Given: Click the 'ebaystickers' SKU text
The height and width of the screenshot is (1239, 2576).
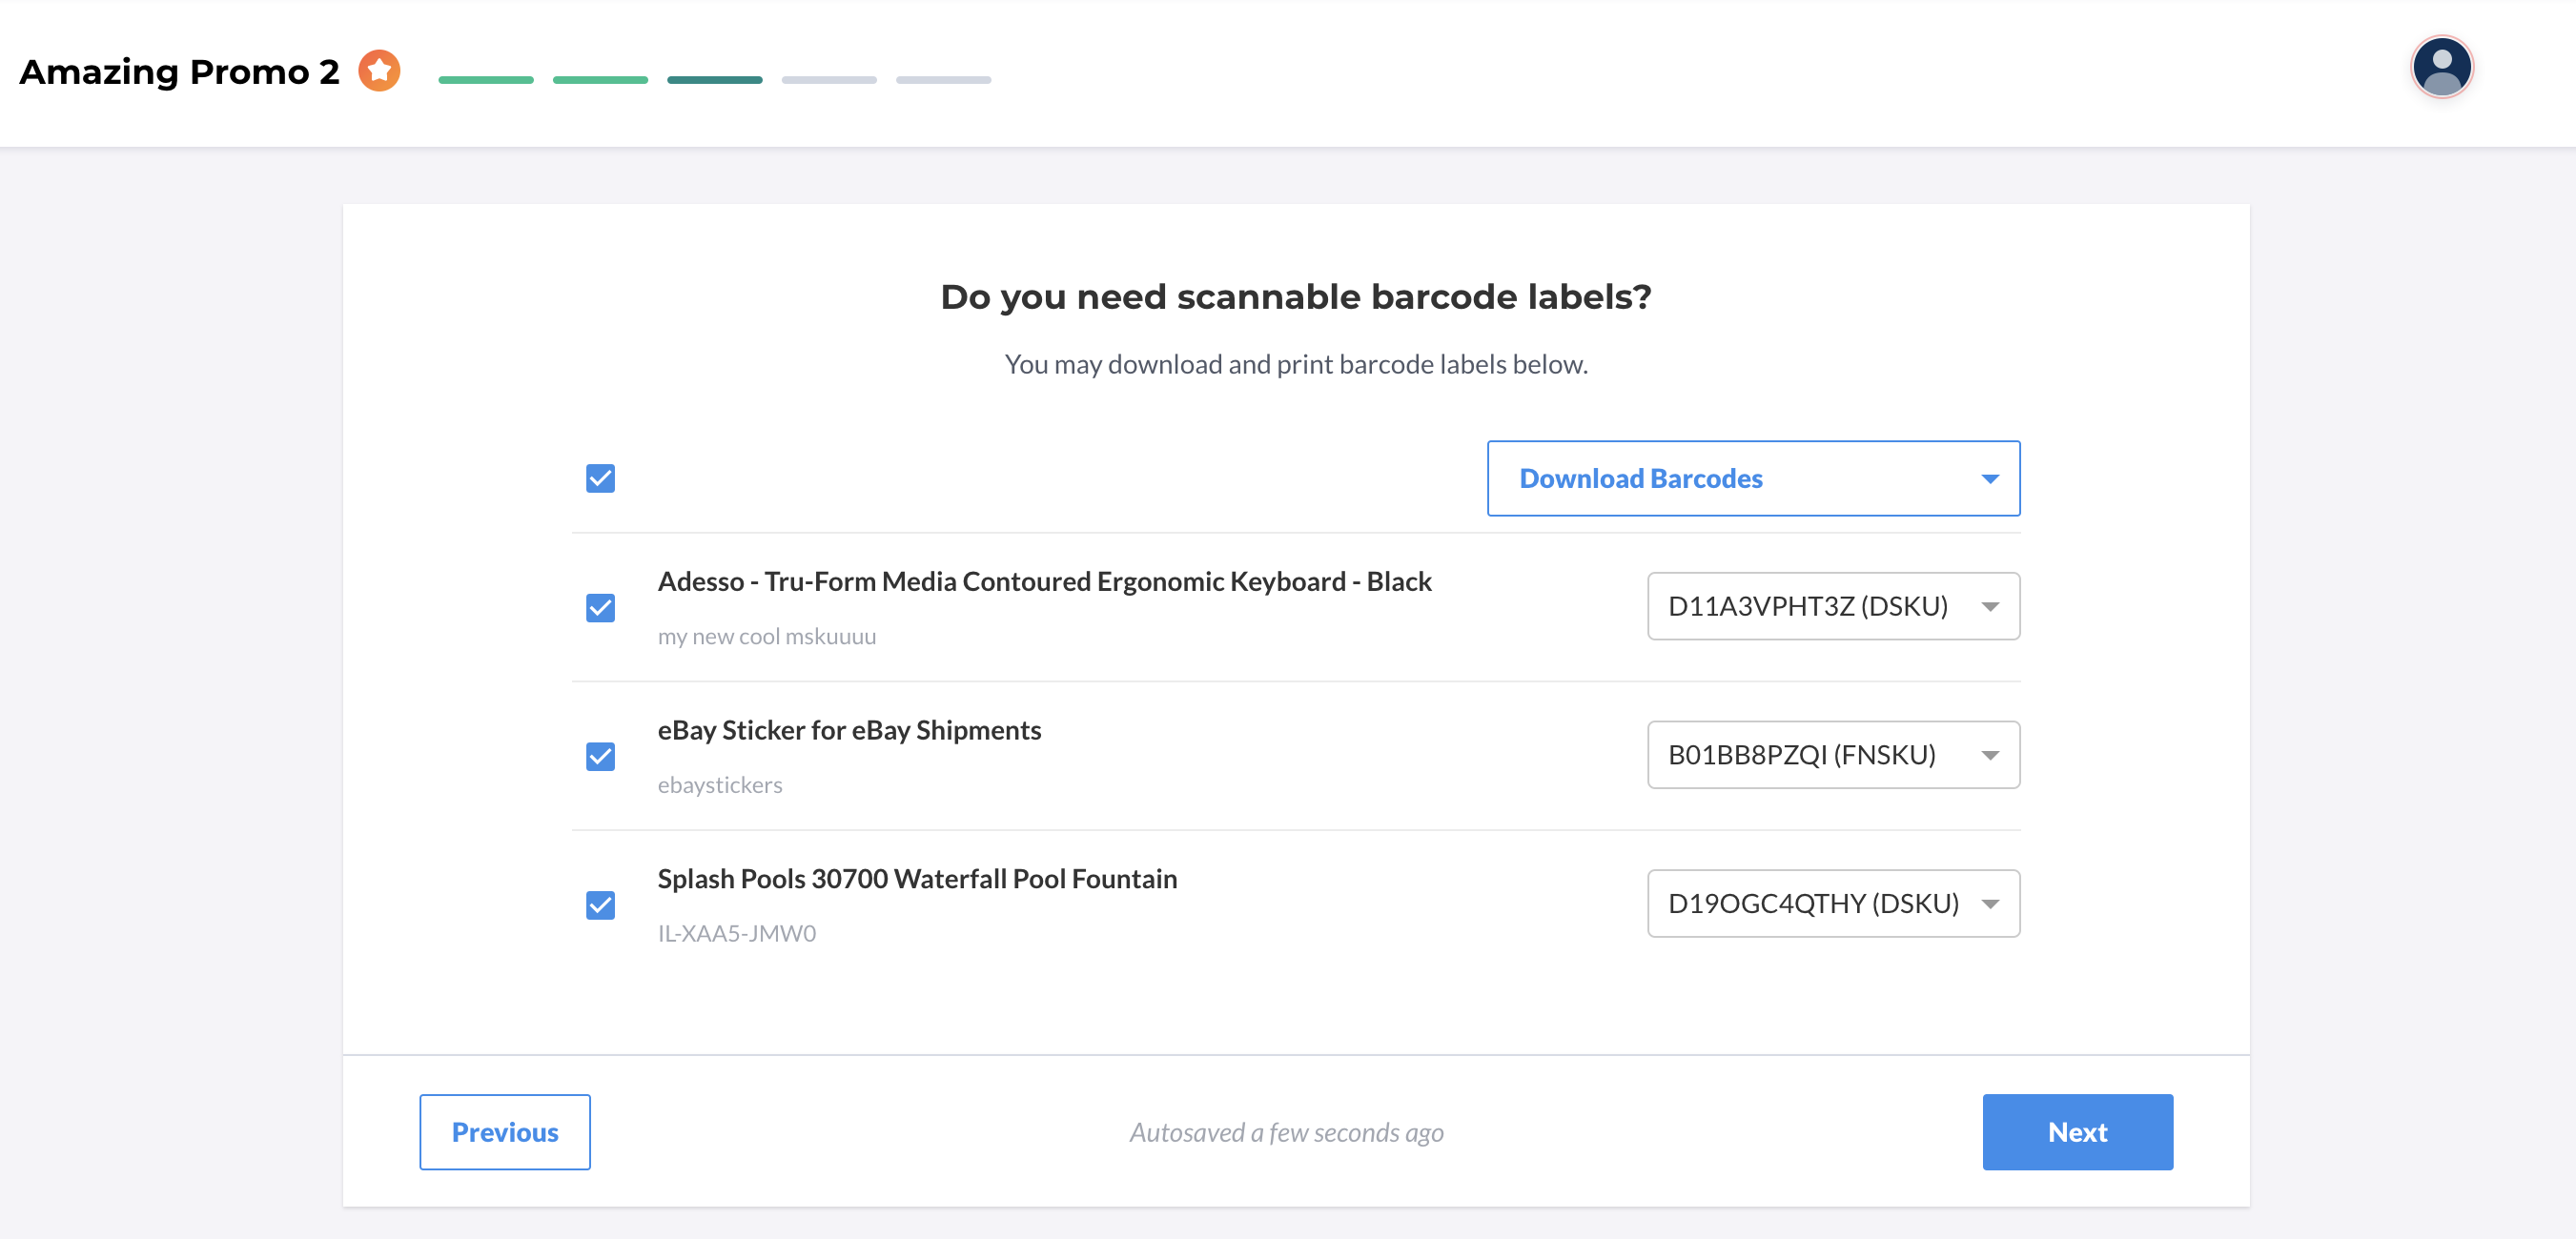Looking at the screenshot, I should tap(720, 786).
